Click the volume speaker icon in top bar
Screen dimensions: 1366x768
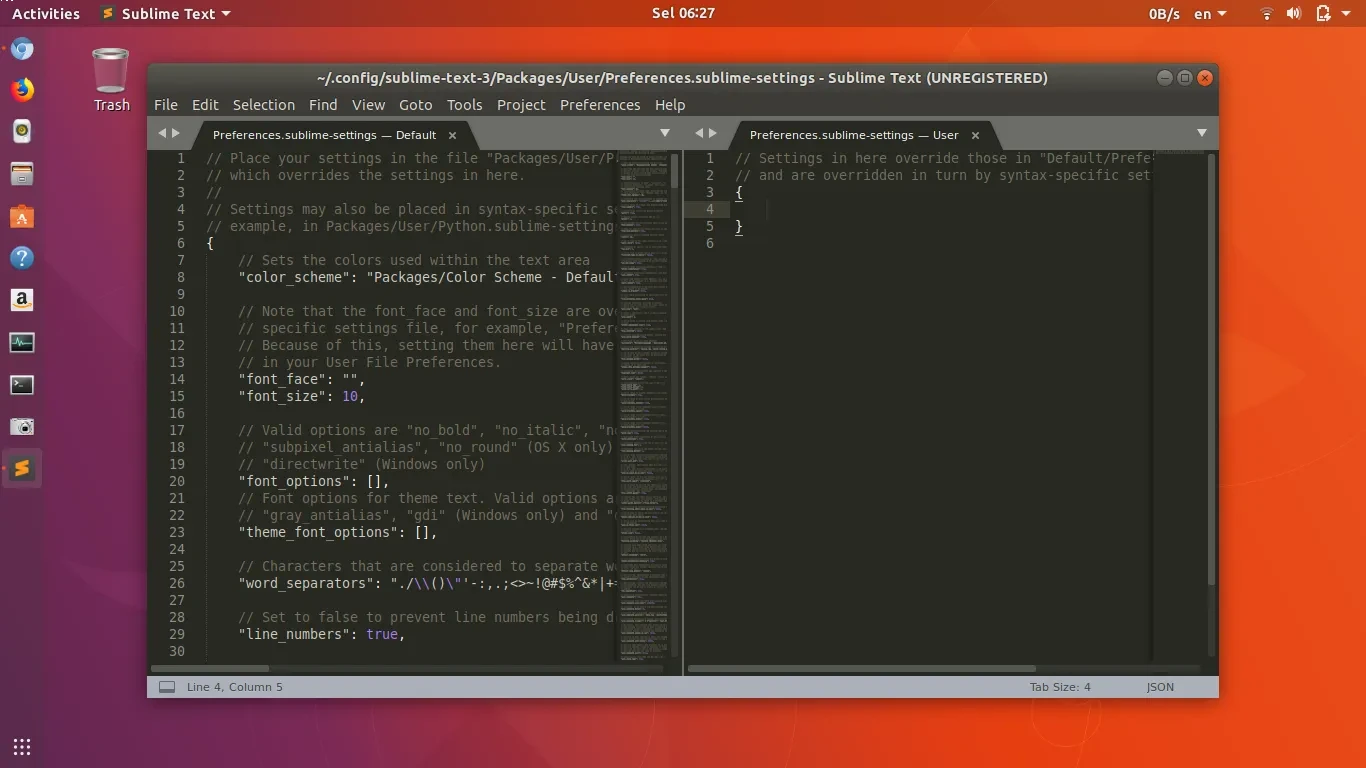[x=1294, y=14]
